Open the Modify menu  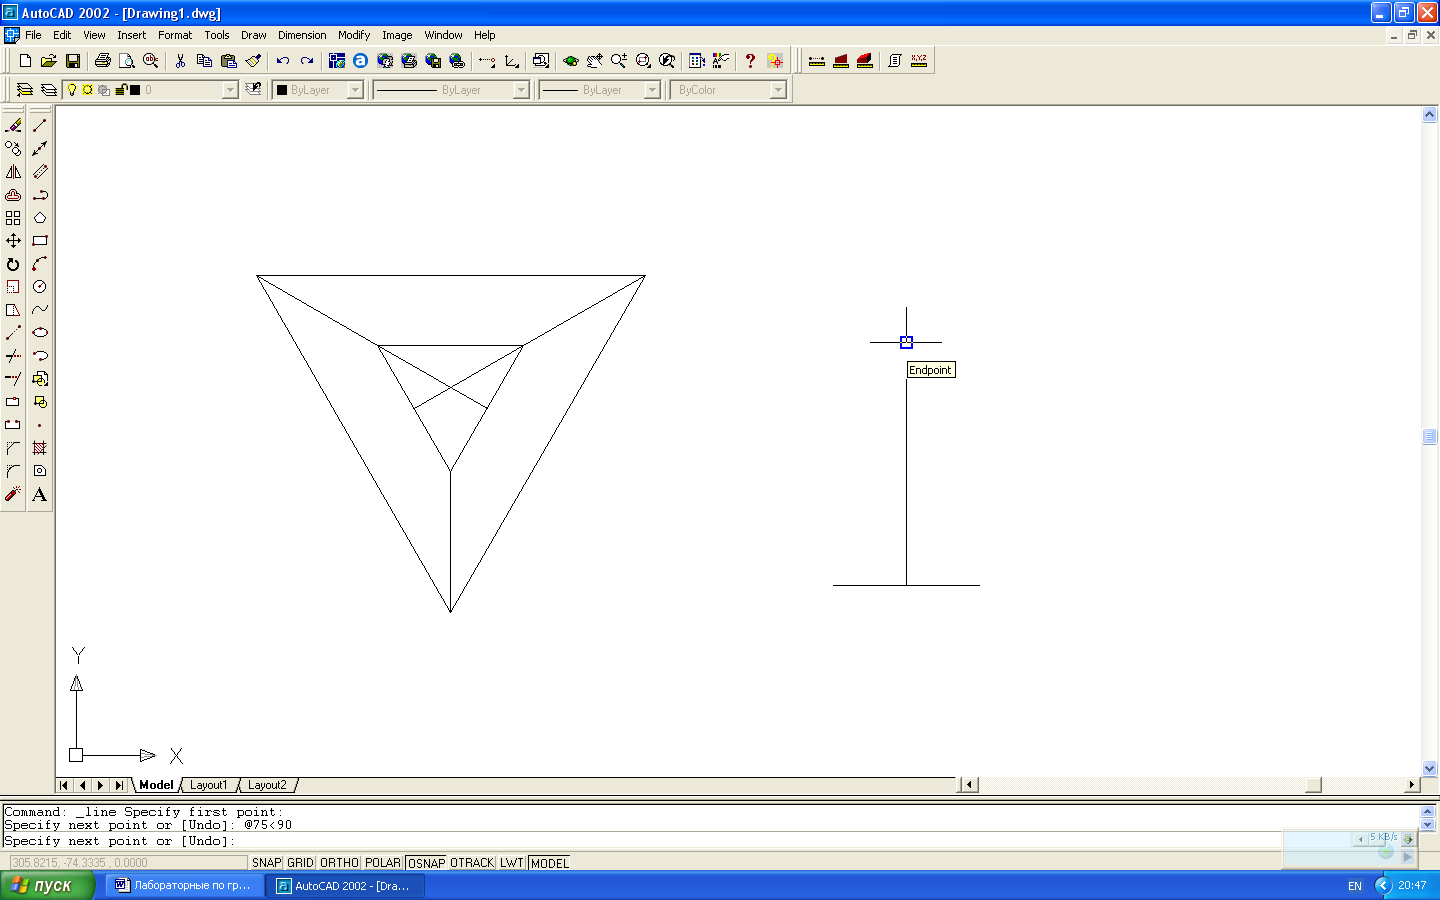pos(354,35)
